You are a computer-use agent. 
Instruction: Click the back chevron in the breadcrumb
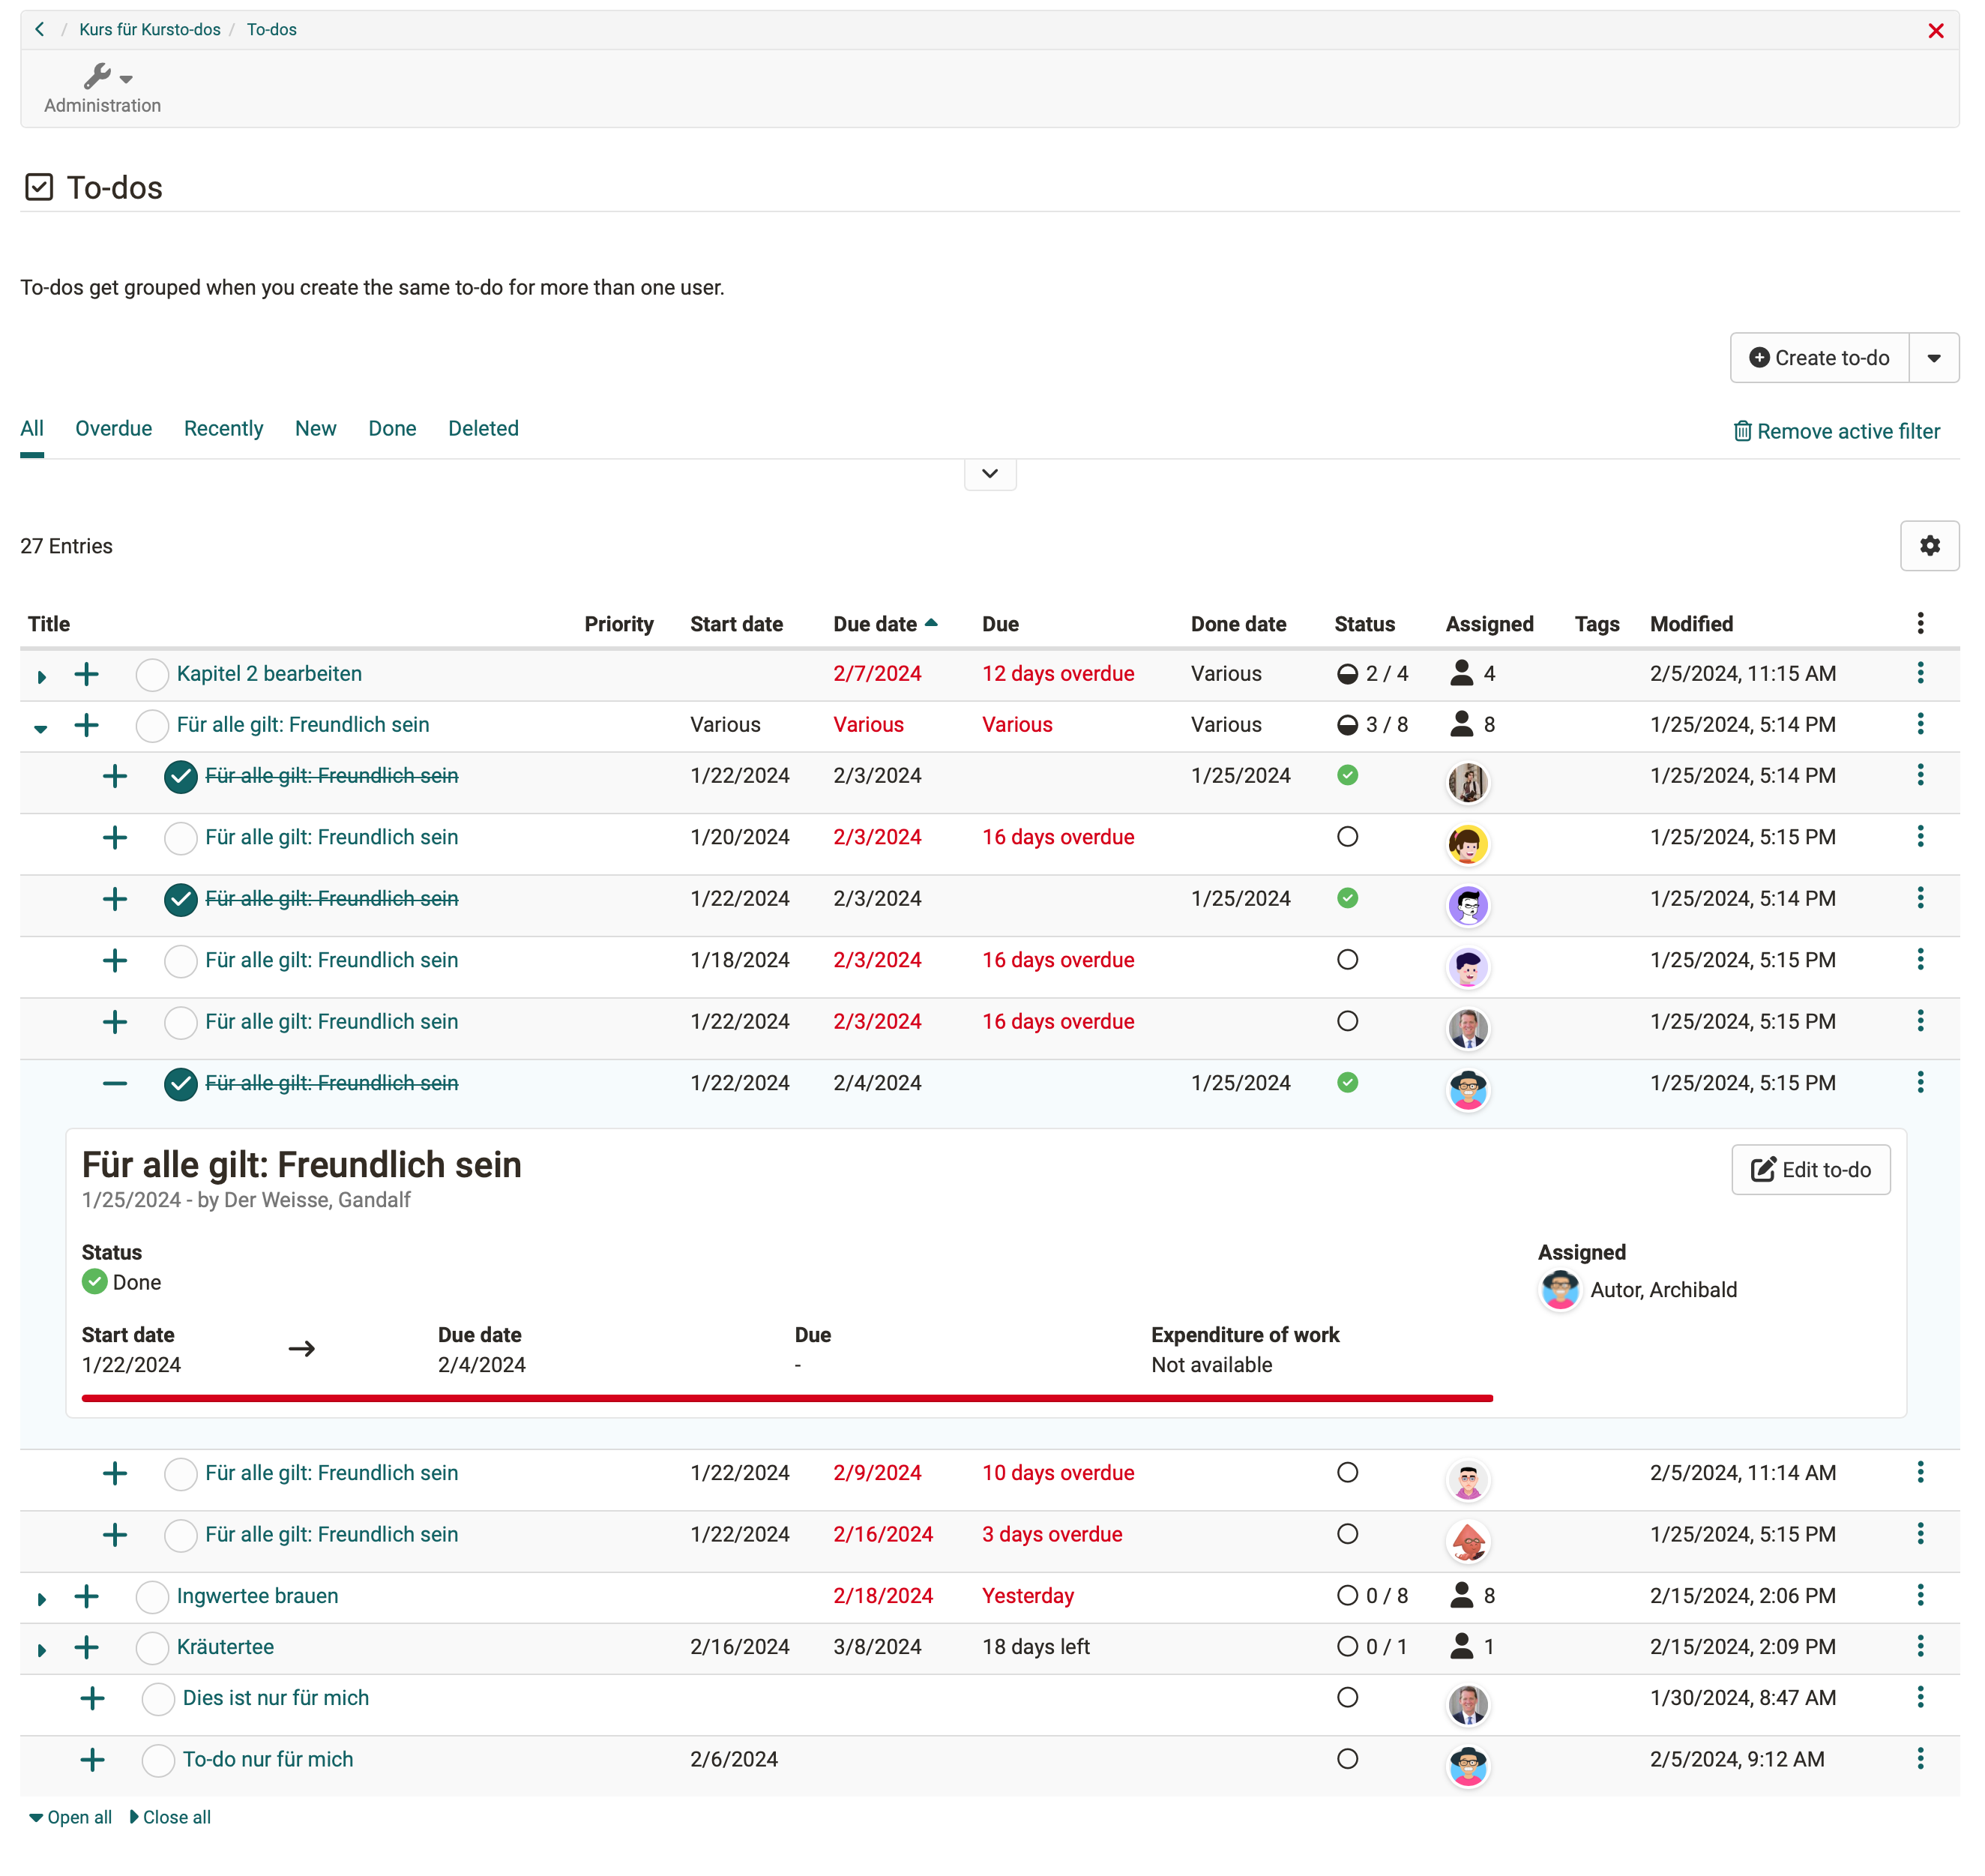[40, 30]
